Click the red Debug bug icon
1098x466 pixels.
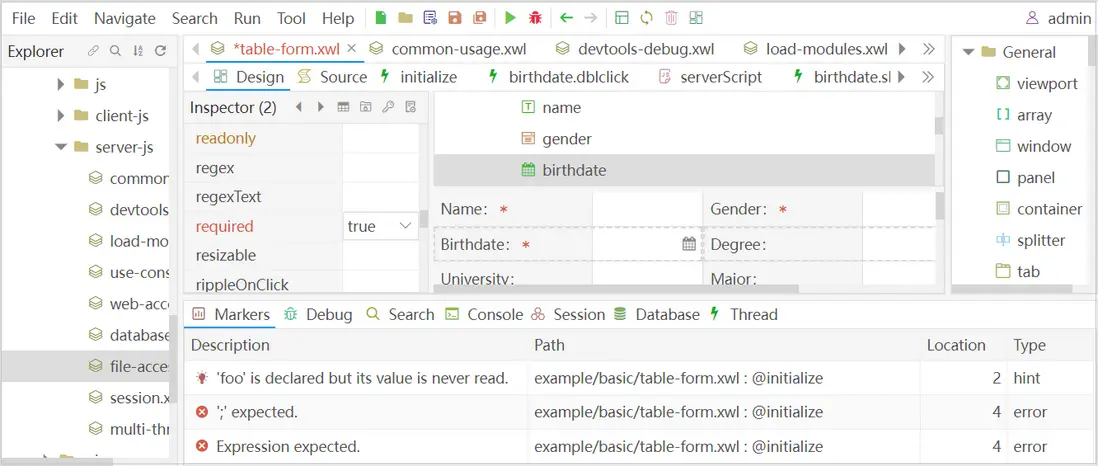click(x=535, y=18)
